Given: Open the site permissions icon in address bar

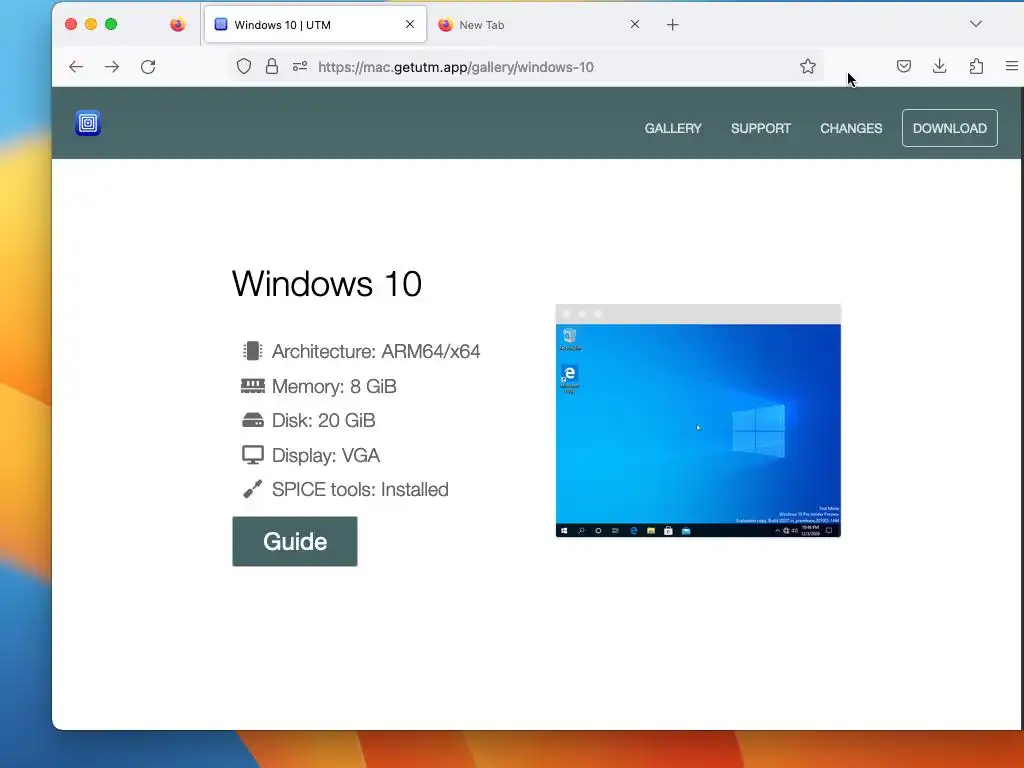Looking at the screenshot, I should pyautogui.click(x=300, y=67).
